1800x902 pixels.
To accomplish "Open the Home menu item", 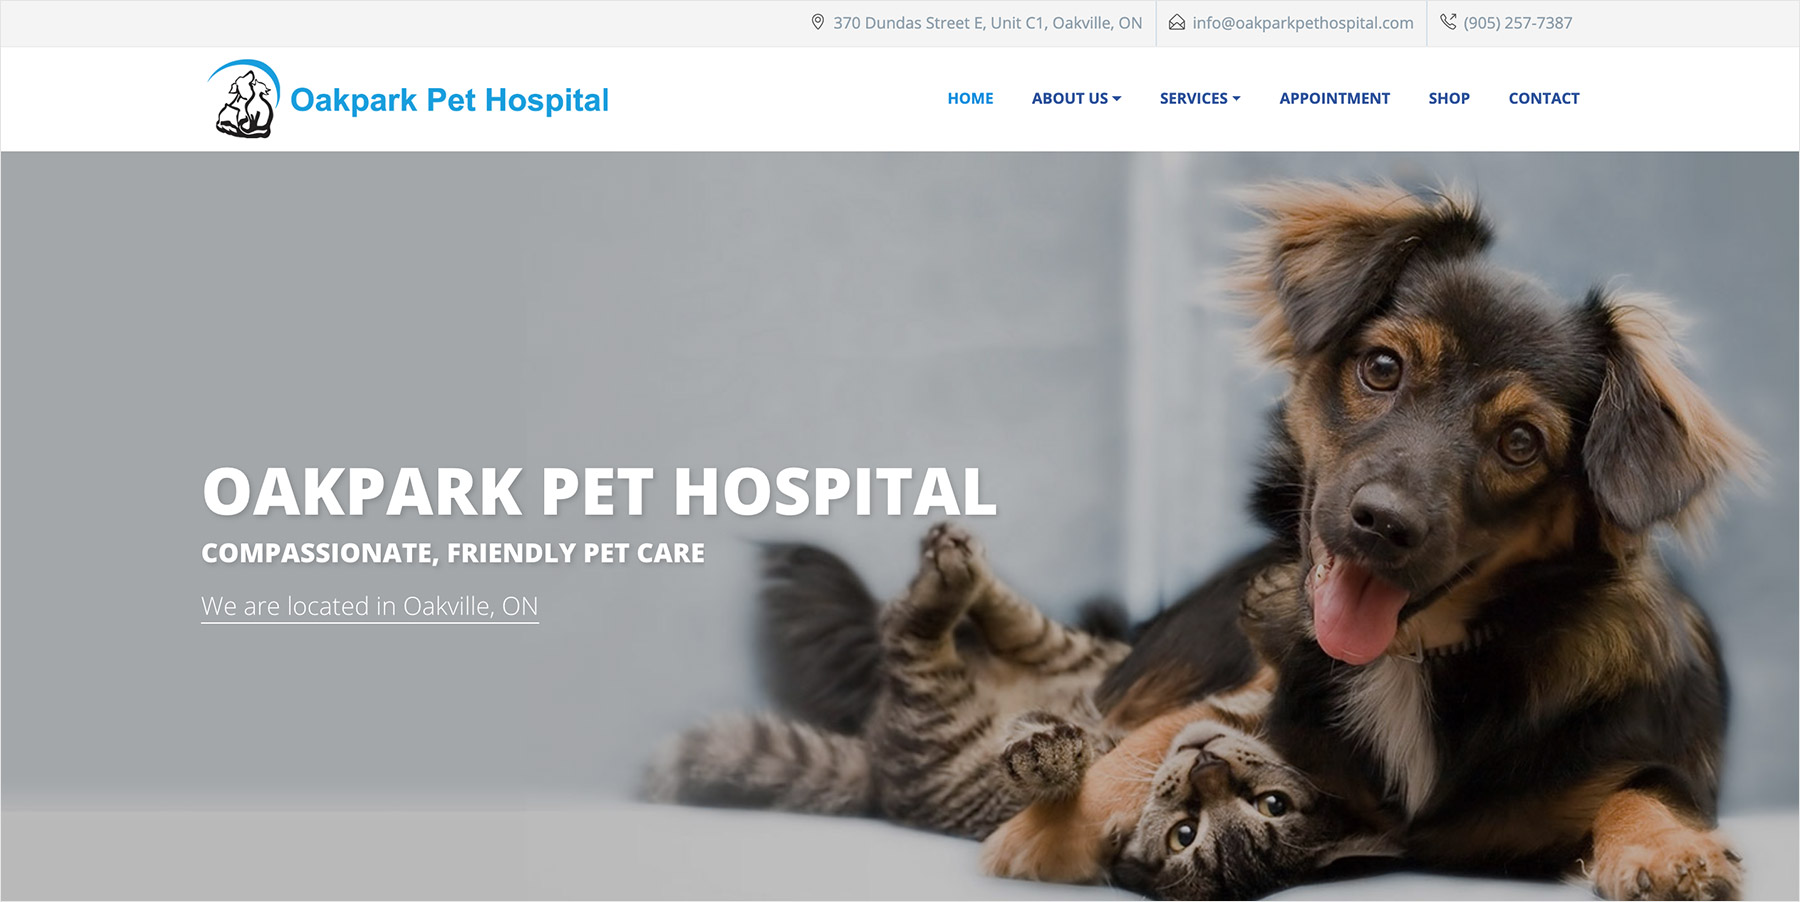I will [x=970, y=98].
